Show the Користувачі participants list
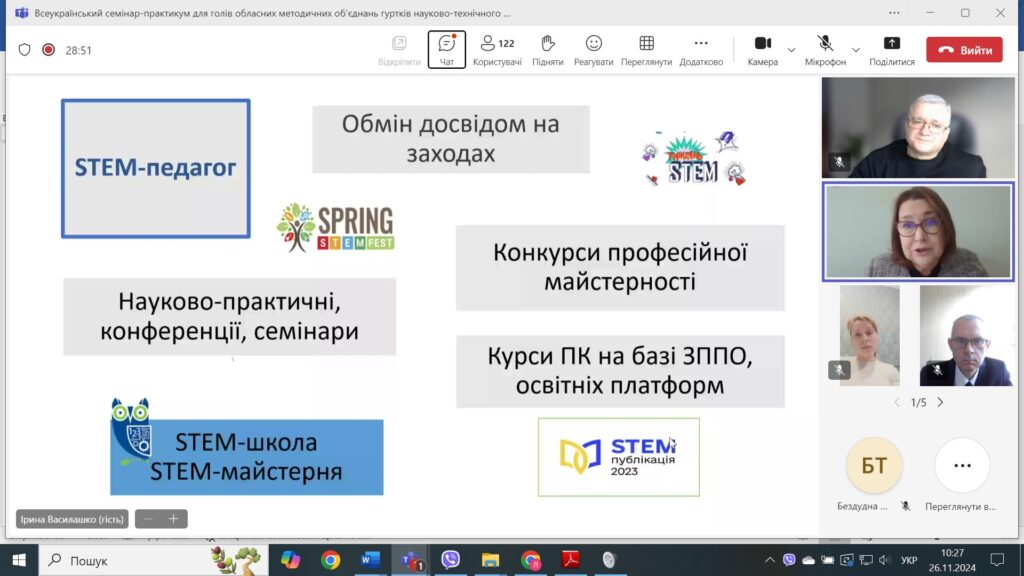Image resolution: width=1024 pixels, height=576 pixels. point(497,50)
